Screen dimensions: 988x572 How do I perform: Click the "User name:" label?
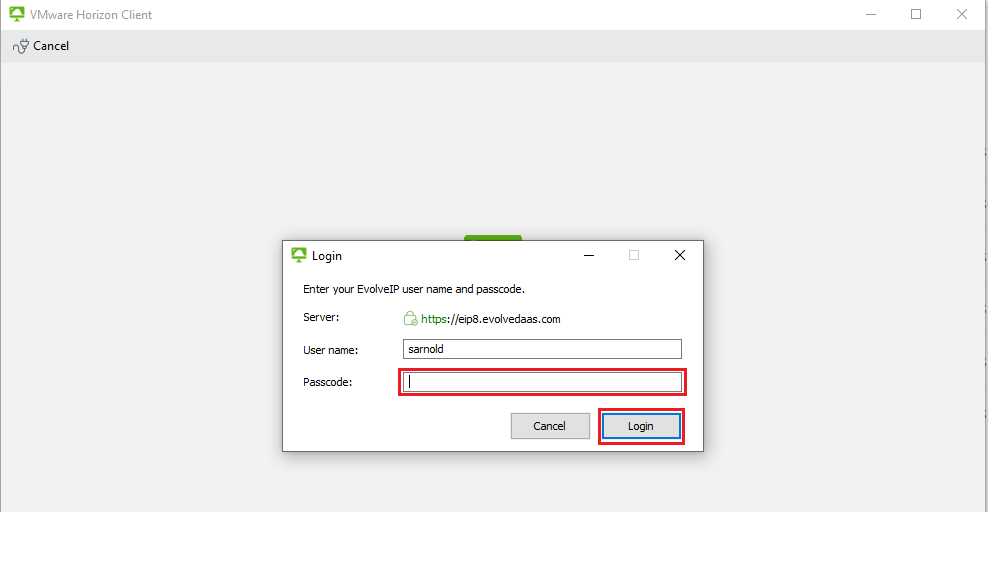[x=331, y=350]
